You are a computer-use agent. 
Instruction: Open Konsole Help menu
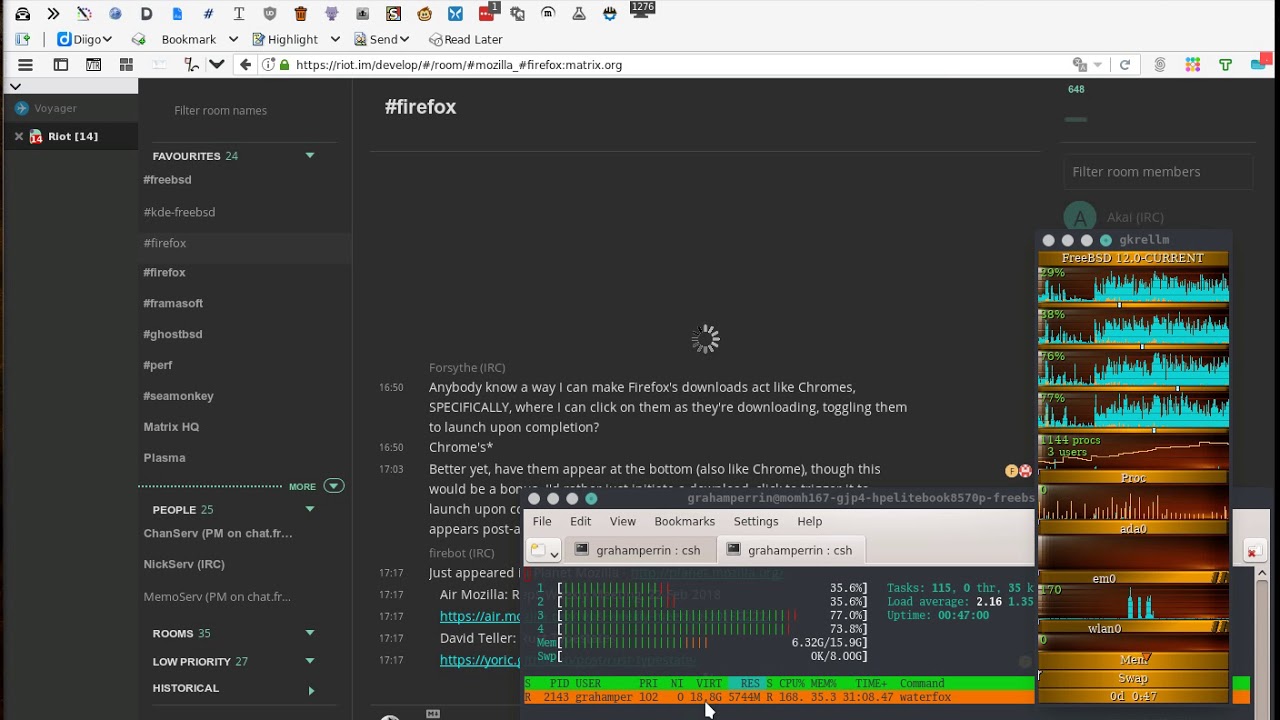810,521
